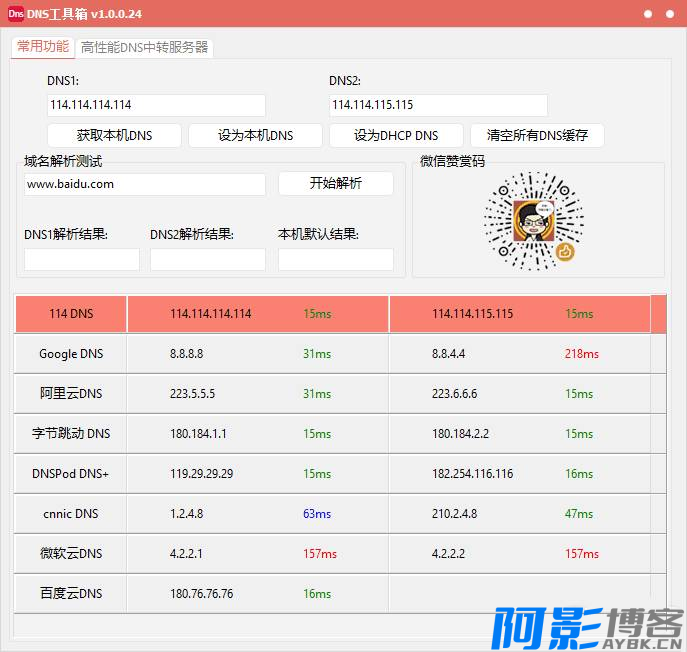The height and width of the screenshot is (652, 687).
Task: Select the 8.8.8.8 address cell
Action: (187, 354)
